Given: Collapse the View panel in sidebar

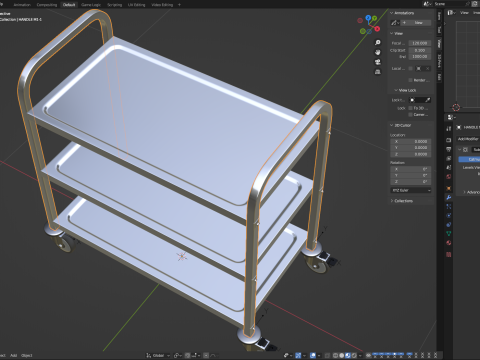Looking at the screenshot, I should [392, 33].
